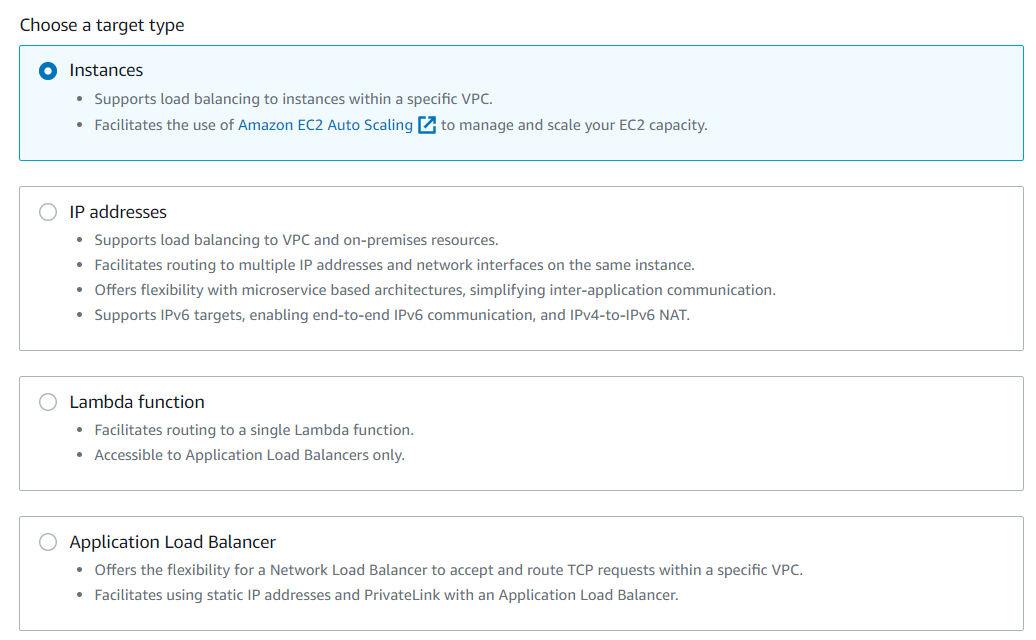Click 'Facilitates routing to a single Lambda function' bullet
This screenshot has height=640, width=1036.
tap(254, 430)
